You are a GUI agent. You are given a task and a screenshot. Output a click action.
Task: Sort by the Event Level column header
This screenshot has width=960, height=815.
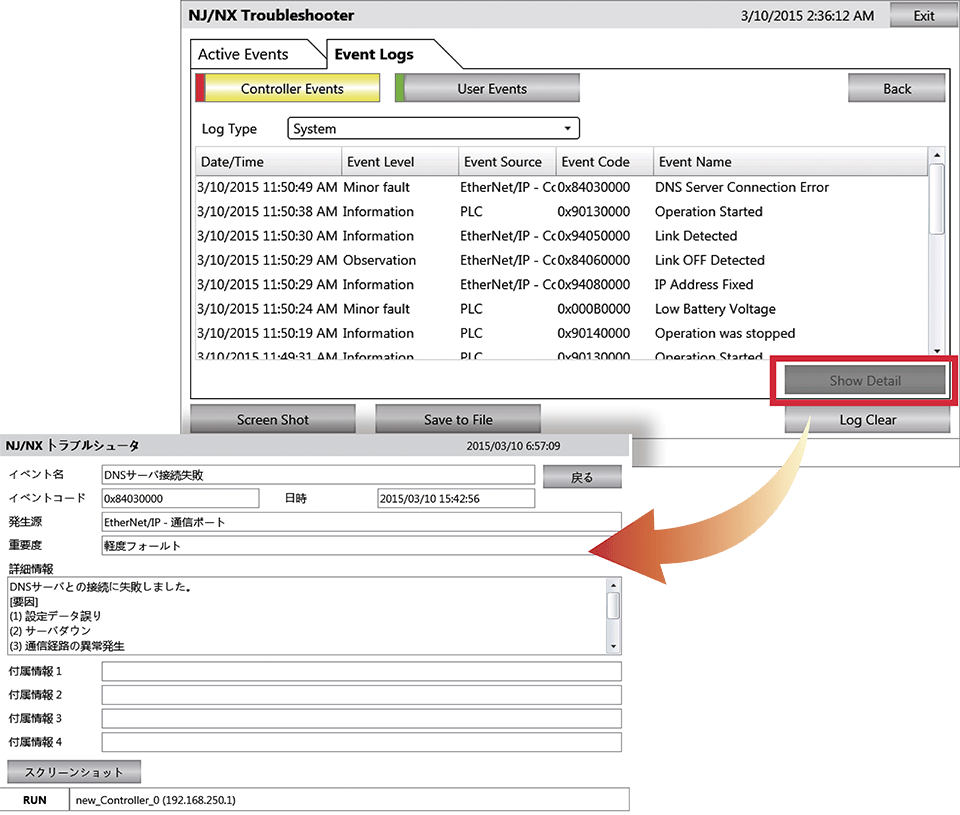[400, 162]
